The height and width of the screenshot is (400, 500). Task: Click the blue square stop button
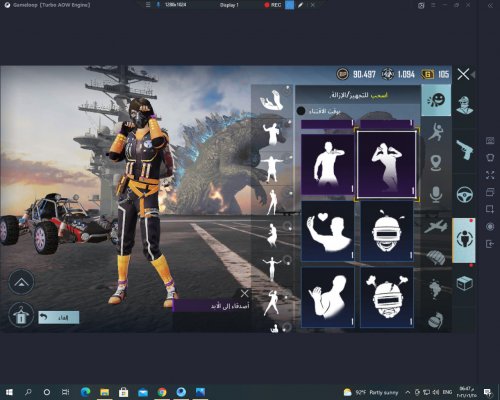(289, 5)
